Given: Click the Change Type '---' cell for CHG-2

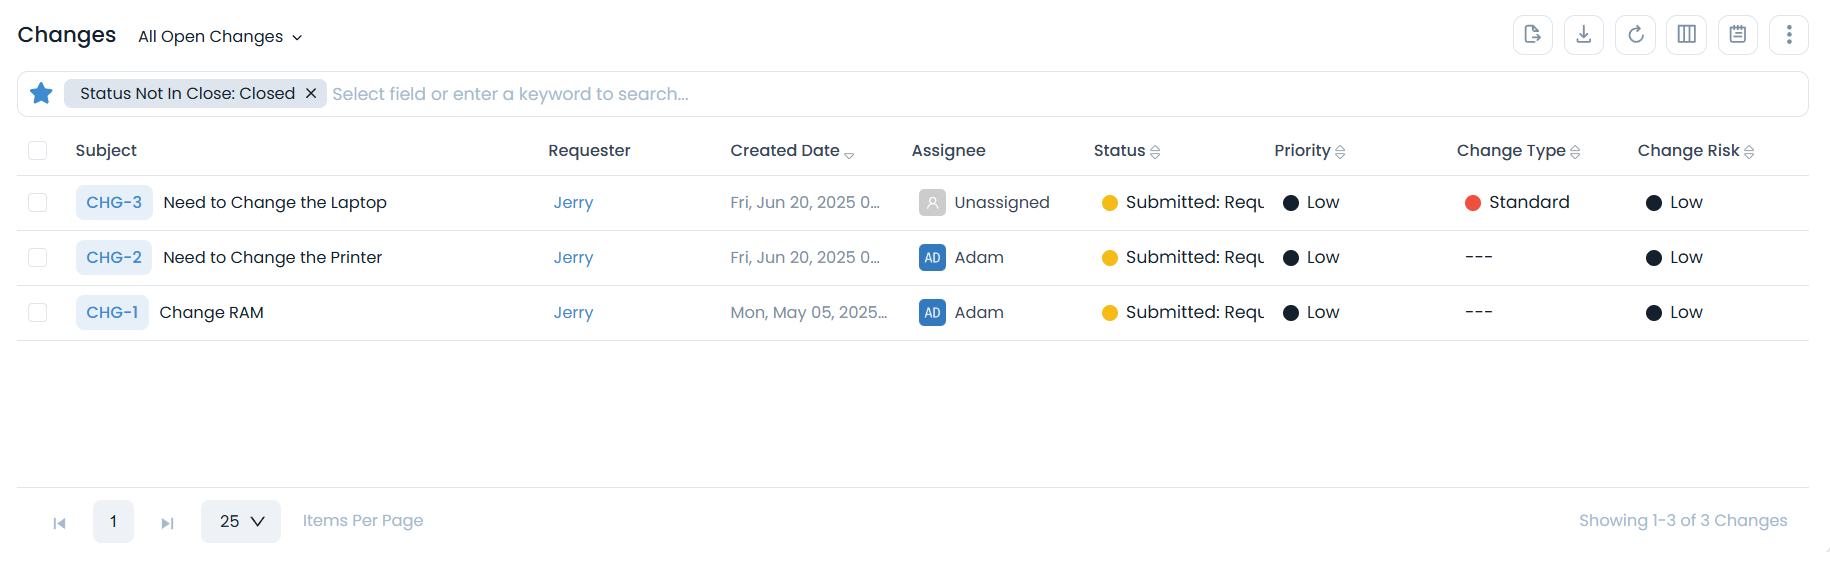Looking at the screenshot, I should (1479, 258).
